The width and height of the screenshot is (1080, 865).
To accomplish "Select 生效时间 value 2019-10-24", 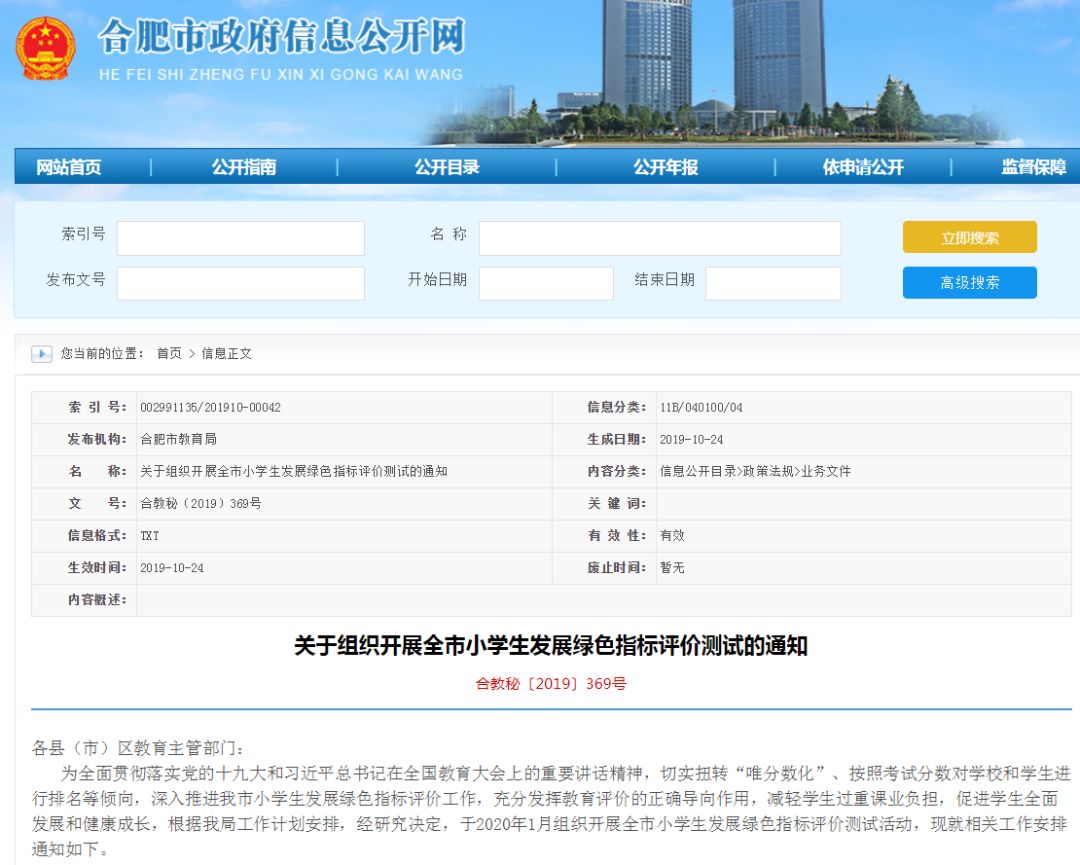I will (172, 568).
